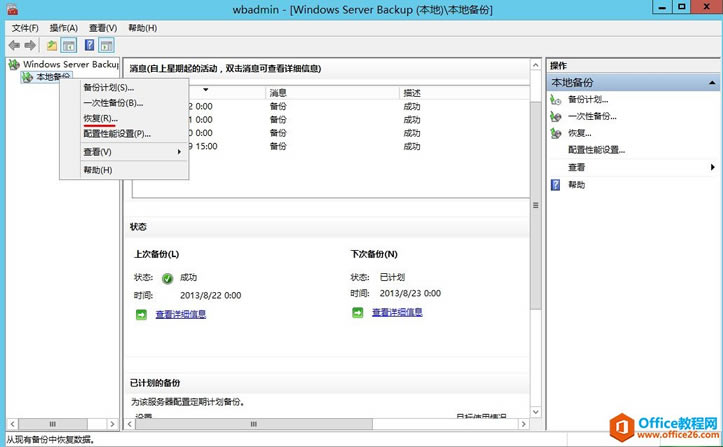Screen dimensions: 723x447
Task: Click the 2013/8/22 0:00 last backup time
Action: (x=211, y=296)
